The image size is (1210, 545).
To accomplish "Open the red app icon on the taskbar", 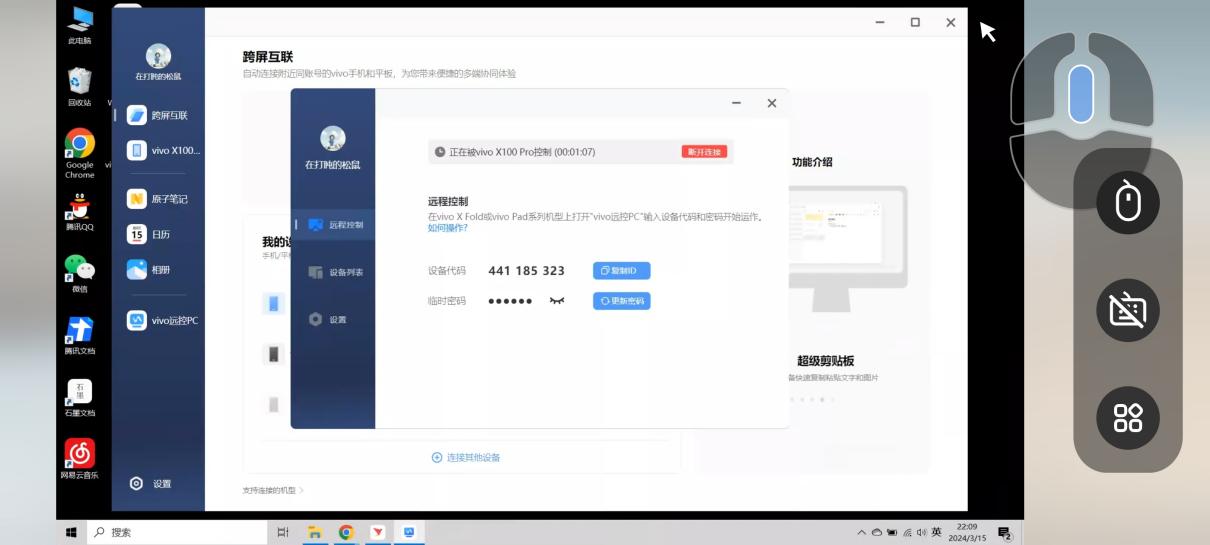I will pyautogui.click(x=378, y=533).
